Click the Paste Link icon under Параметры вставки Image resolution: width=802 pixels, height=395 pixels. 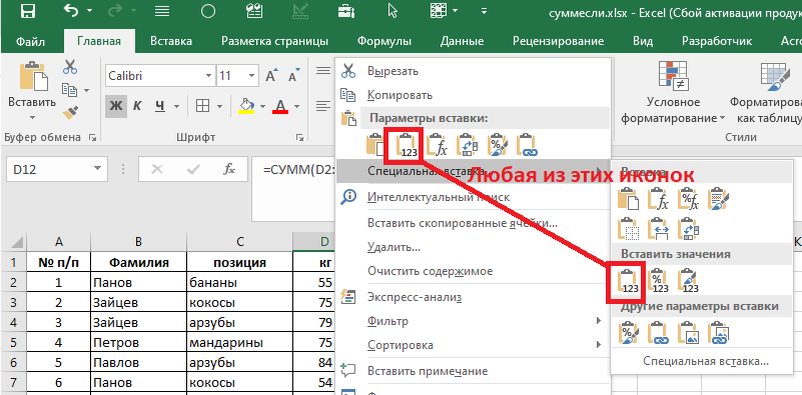[526, 145]
